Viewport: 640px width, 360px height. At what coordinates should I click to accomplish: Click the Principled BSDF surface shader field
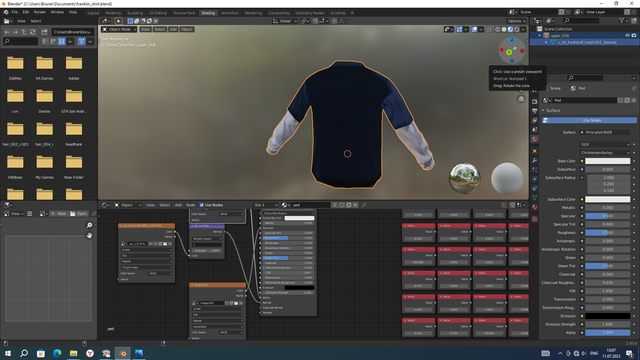[605, 132]
